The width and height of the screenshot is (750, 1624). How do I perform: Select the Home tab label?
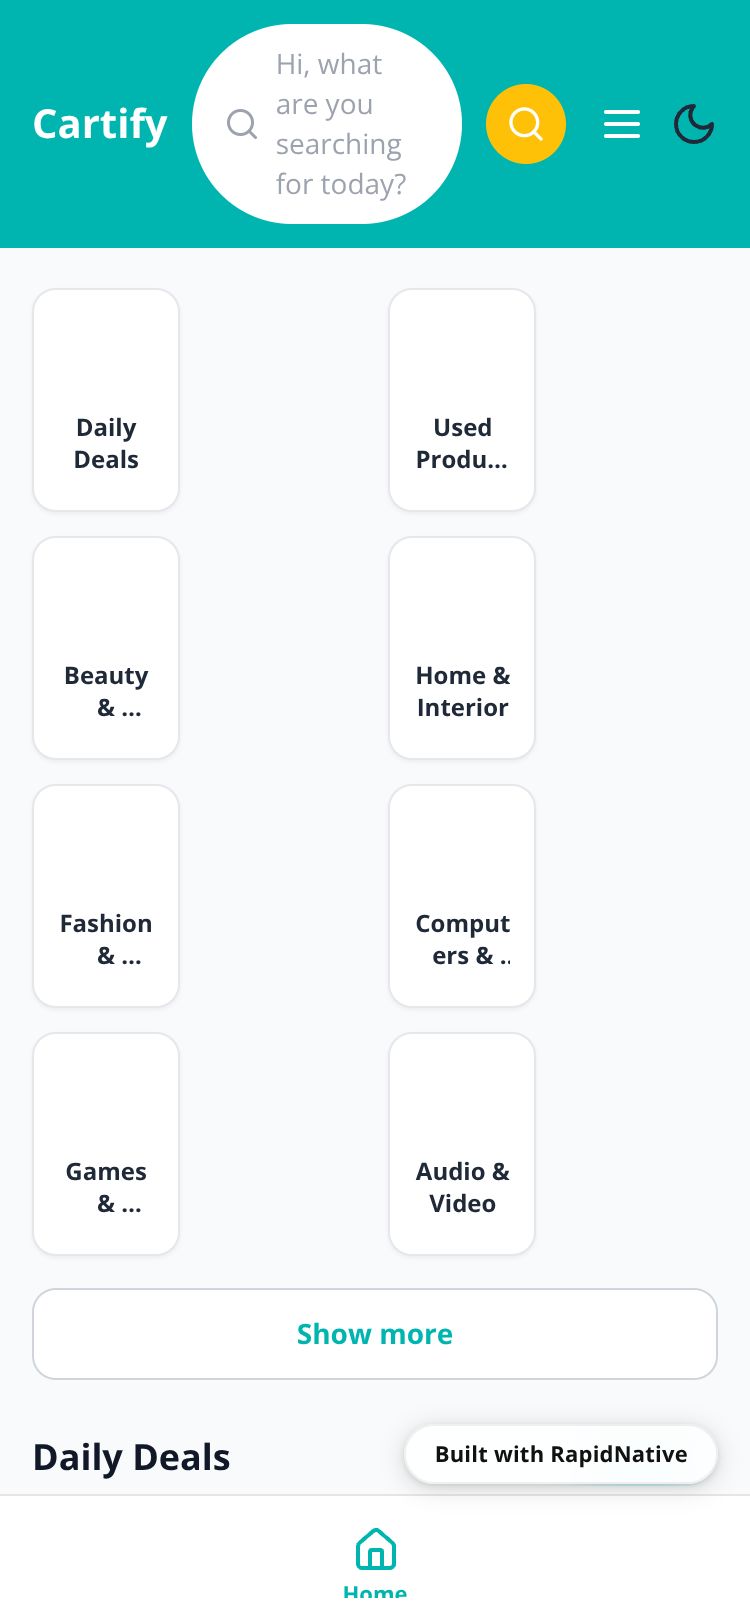[x=375, y=1590]
